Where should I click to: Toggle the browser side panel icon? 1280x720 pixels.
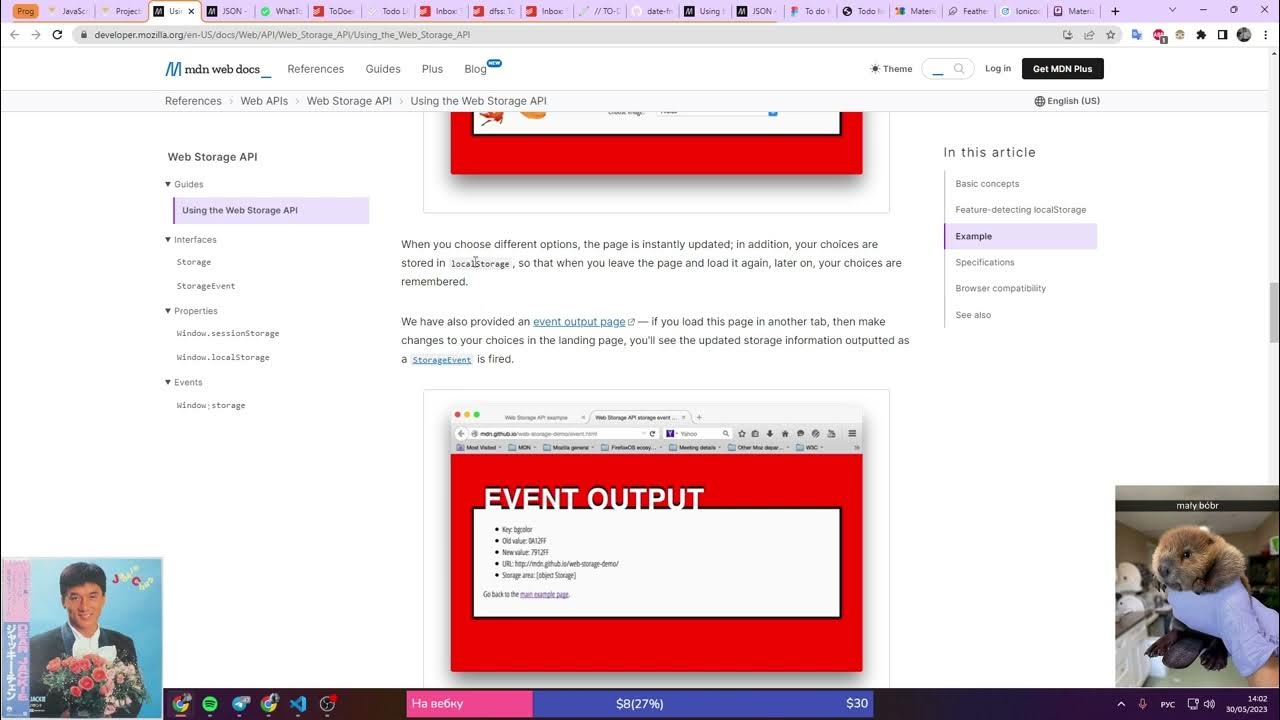tap(1222, 34)
